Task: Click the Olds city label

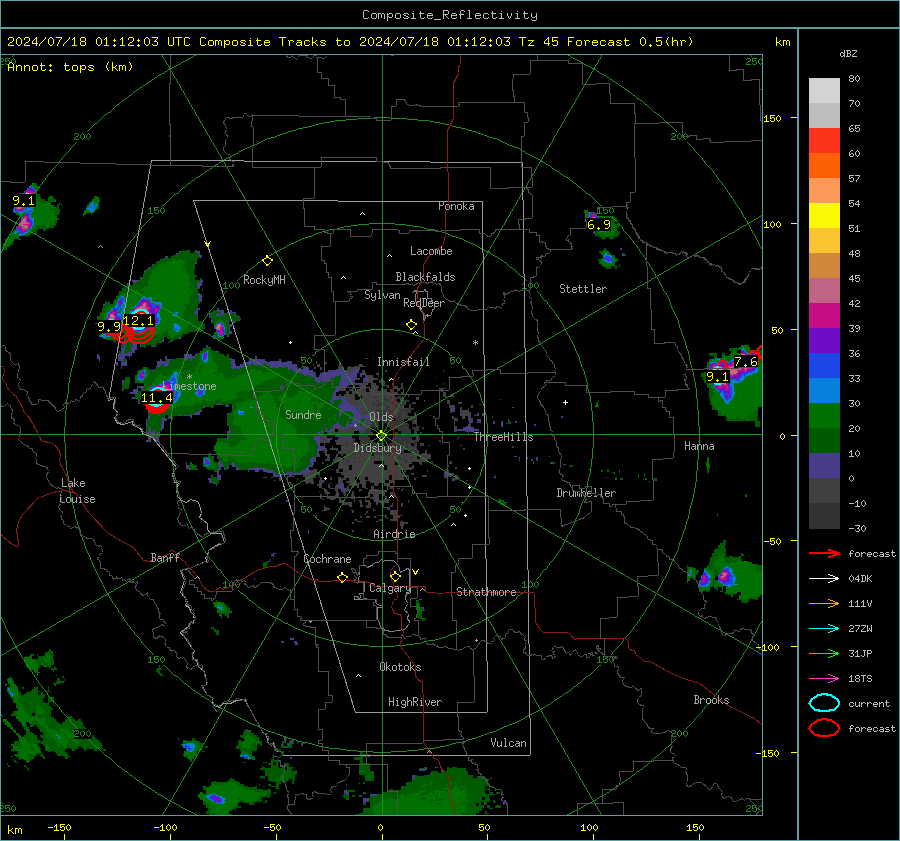Action: 381,417
